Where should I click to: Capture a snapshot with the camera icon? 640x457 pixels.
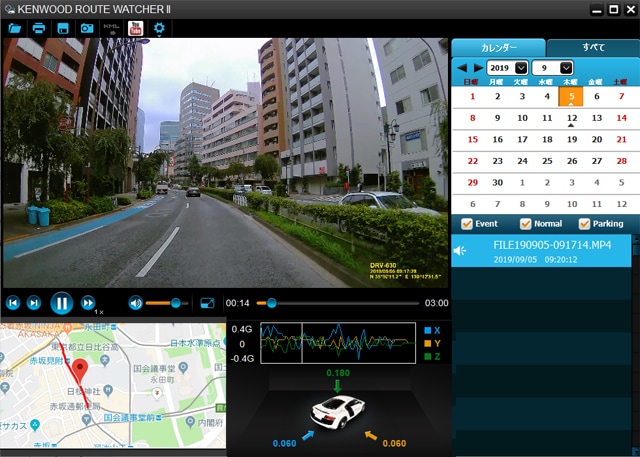tap(86, 28)
